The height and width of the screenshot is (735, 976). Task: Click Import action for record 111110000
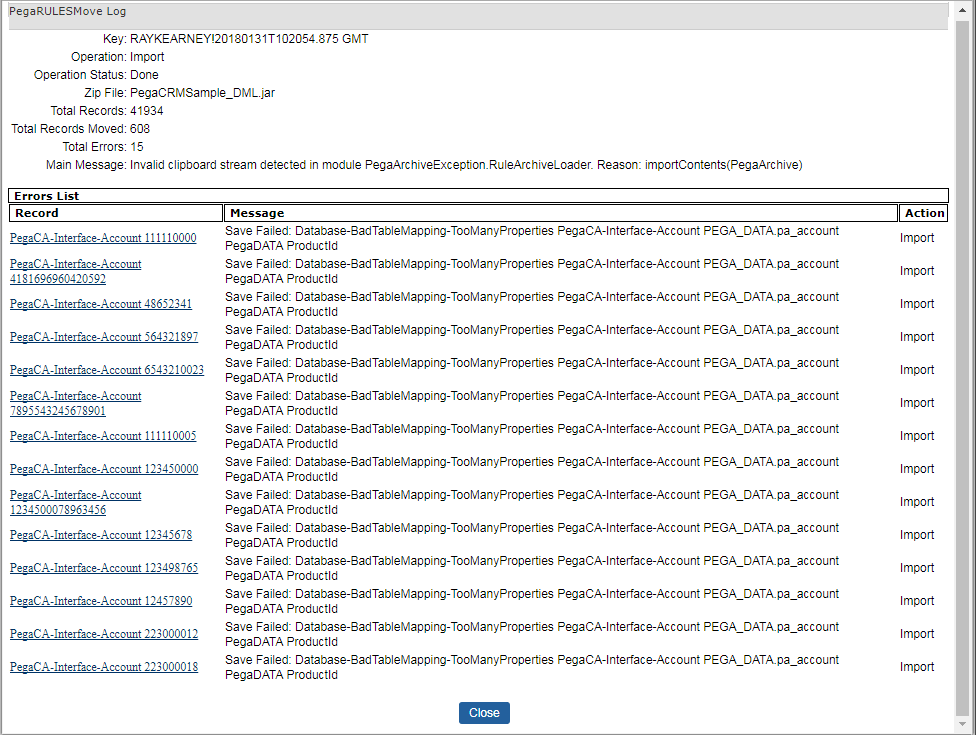click(917, 238)
